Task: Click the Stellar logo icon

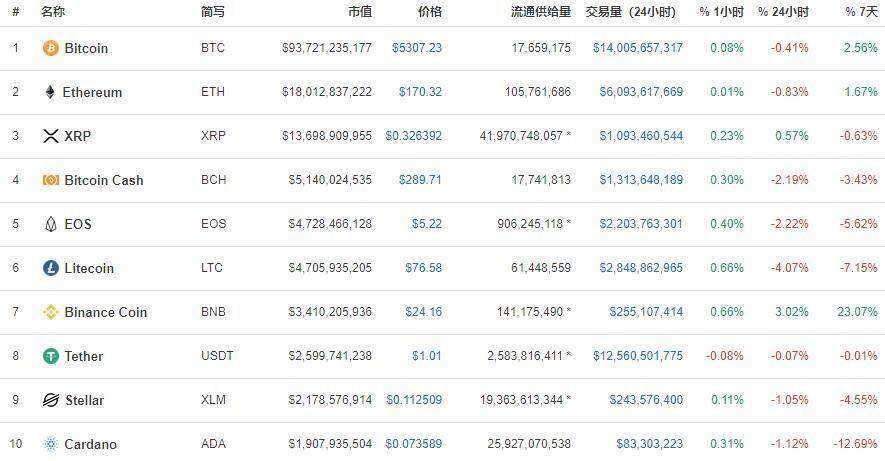Action: click(x=50, y=400)
